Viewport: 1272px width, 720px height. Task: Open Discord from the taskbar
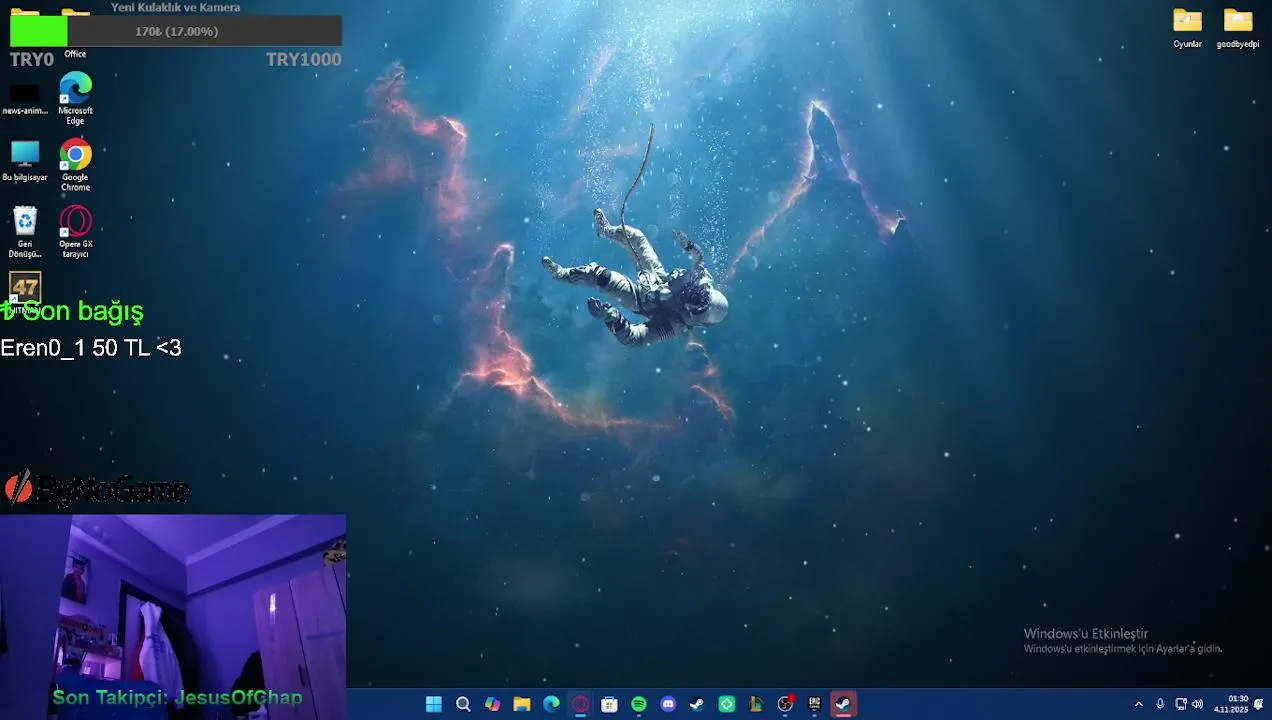tap(668, 704)
